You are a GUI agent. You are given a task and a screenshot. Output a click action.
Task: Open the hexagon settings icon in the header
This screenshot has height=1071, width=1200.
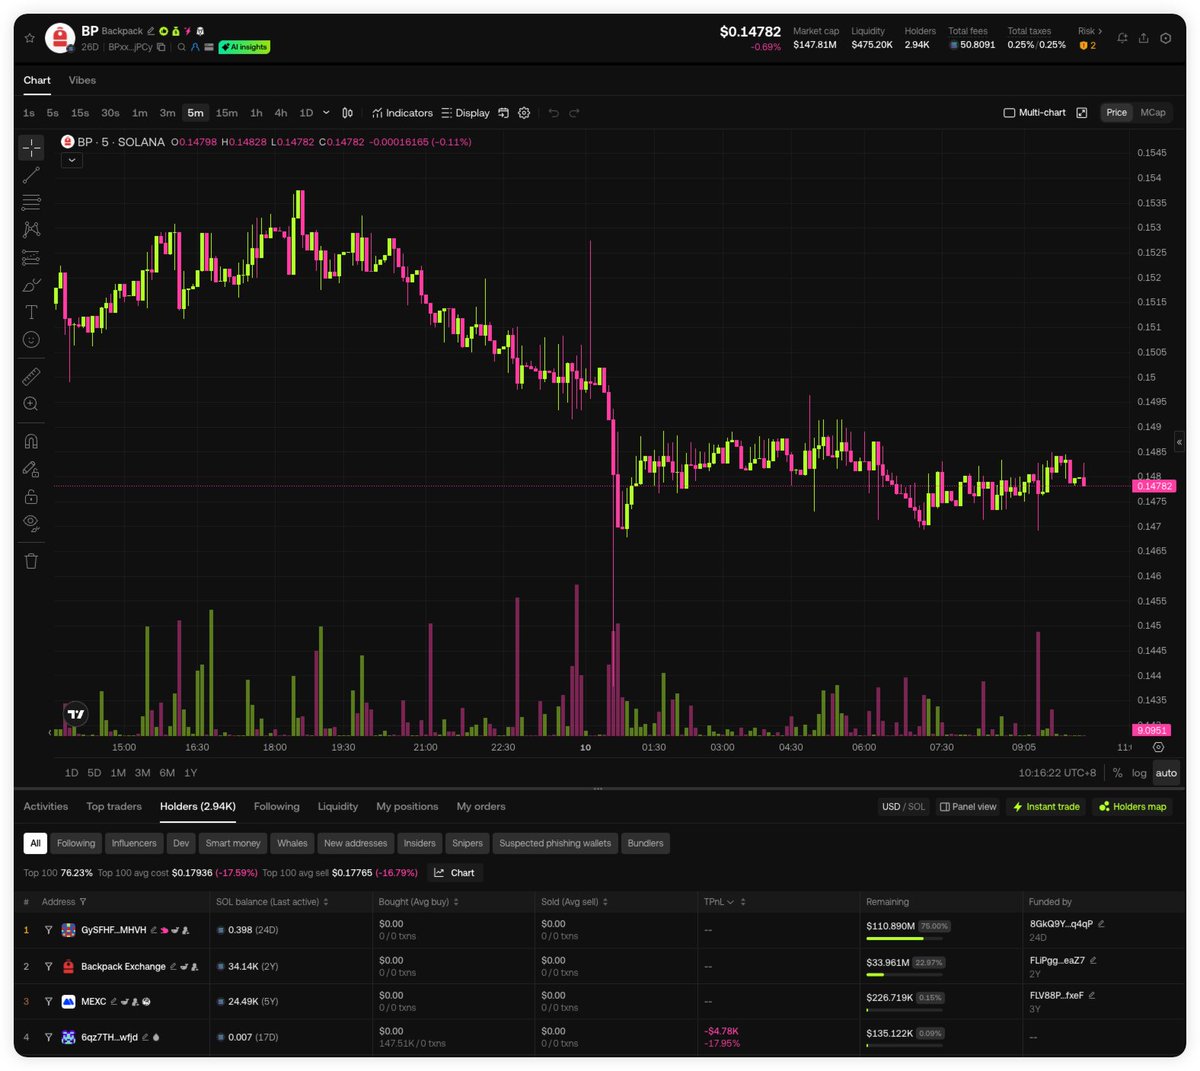[x=1166, y=38]
